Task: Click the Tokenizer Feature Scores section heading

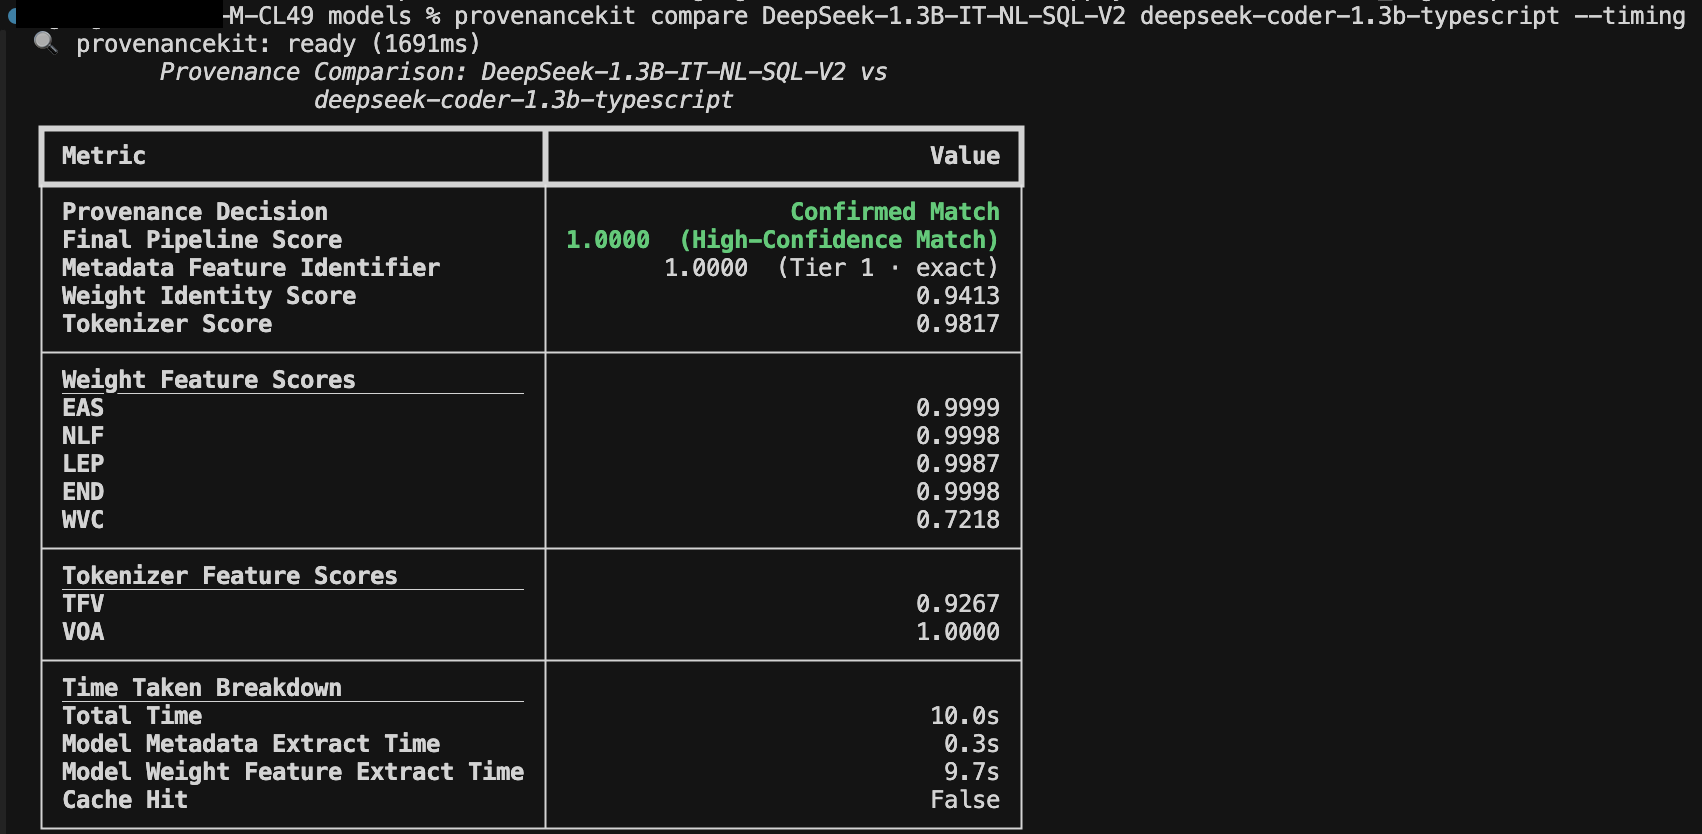Action: [x=230, y=576]
